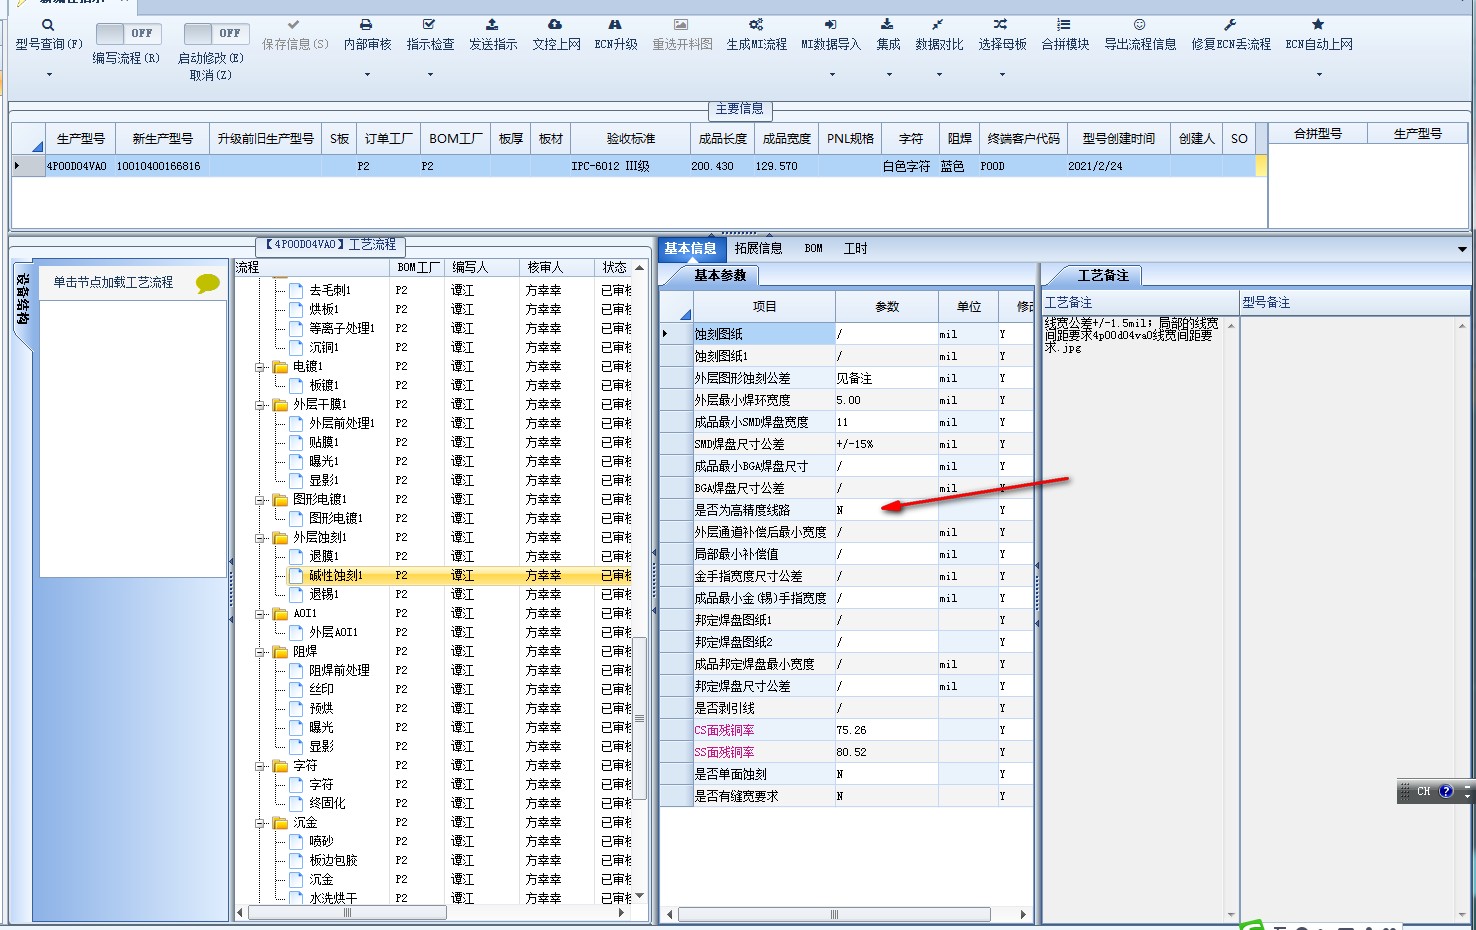Collapse the 沉金 tree folder
This screenshot has width=1476, height=930.
[260, 823]
